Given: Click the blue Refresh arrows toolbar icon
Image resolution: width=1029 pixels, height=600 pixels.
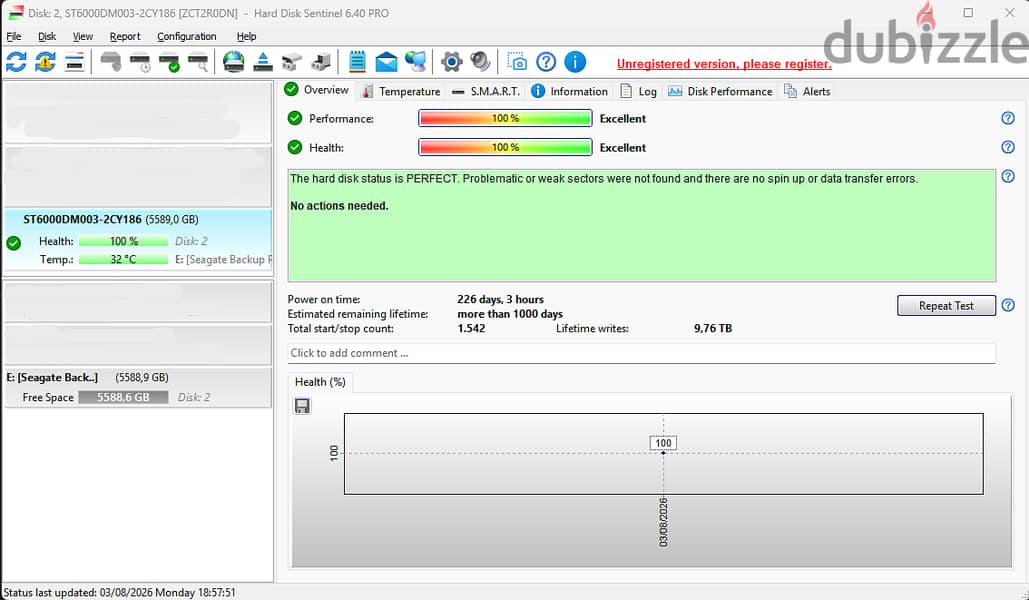Looking at the screenshot, I should coord(16,62).
